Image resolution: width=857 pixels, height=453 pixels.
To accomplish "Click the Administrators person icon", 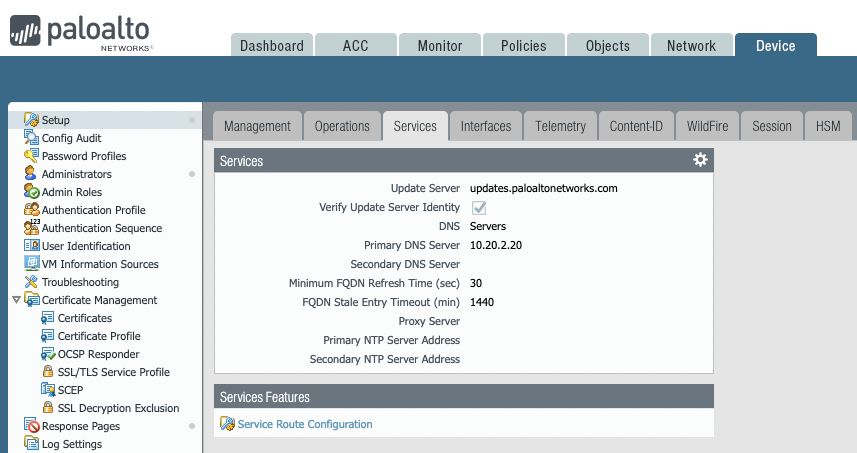I will click(x=31, y=174).
